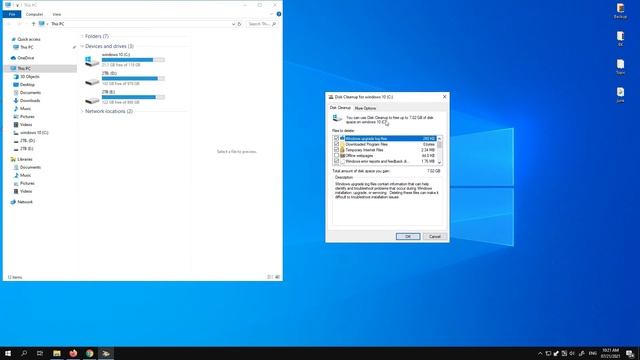The width and height of the screenshot is (640, 360).
Task: Select Libraries in the navigation pane
Action: (24, 159)
